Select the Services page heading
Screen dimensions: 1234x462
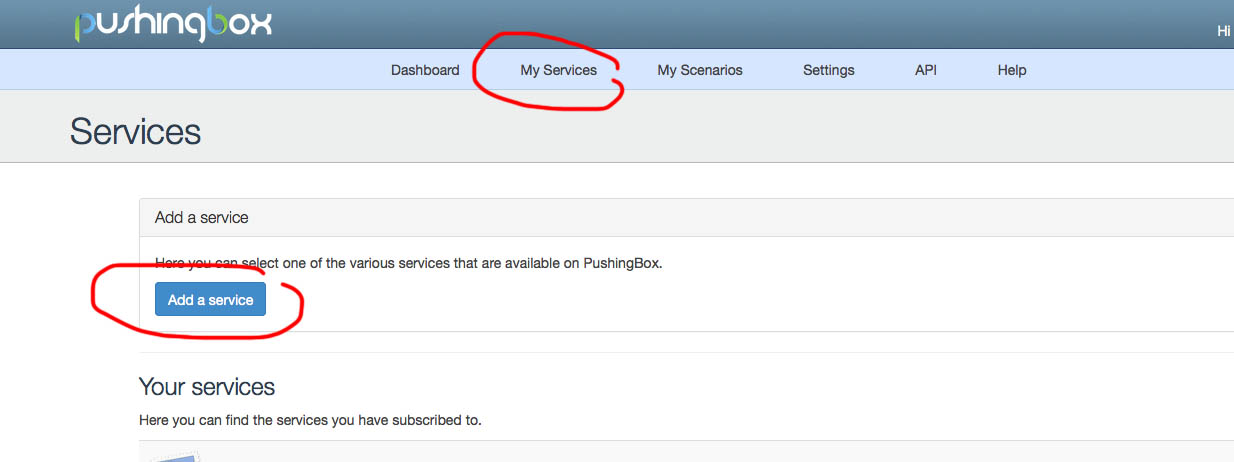coord(135,131)
